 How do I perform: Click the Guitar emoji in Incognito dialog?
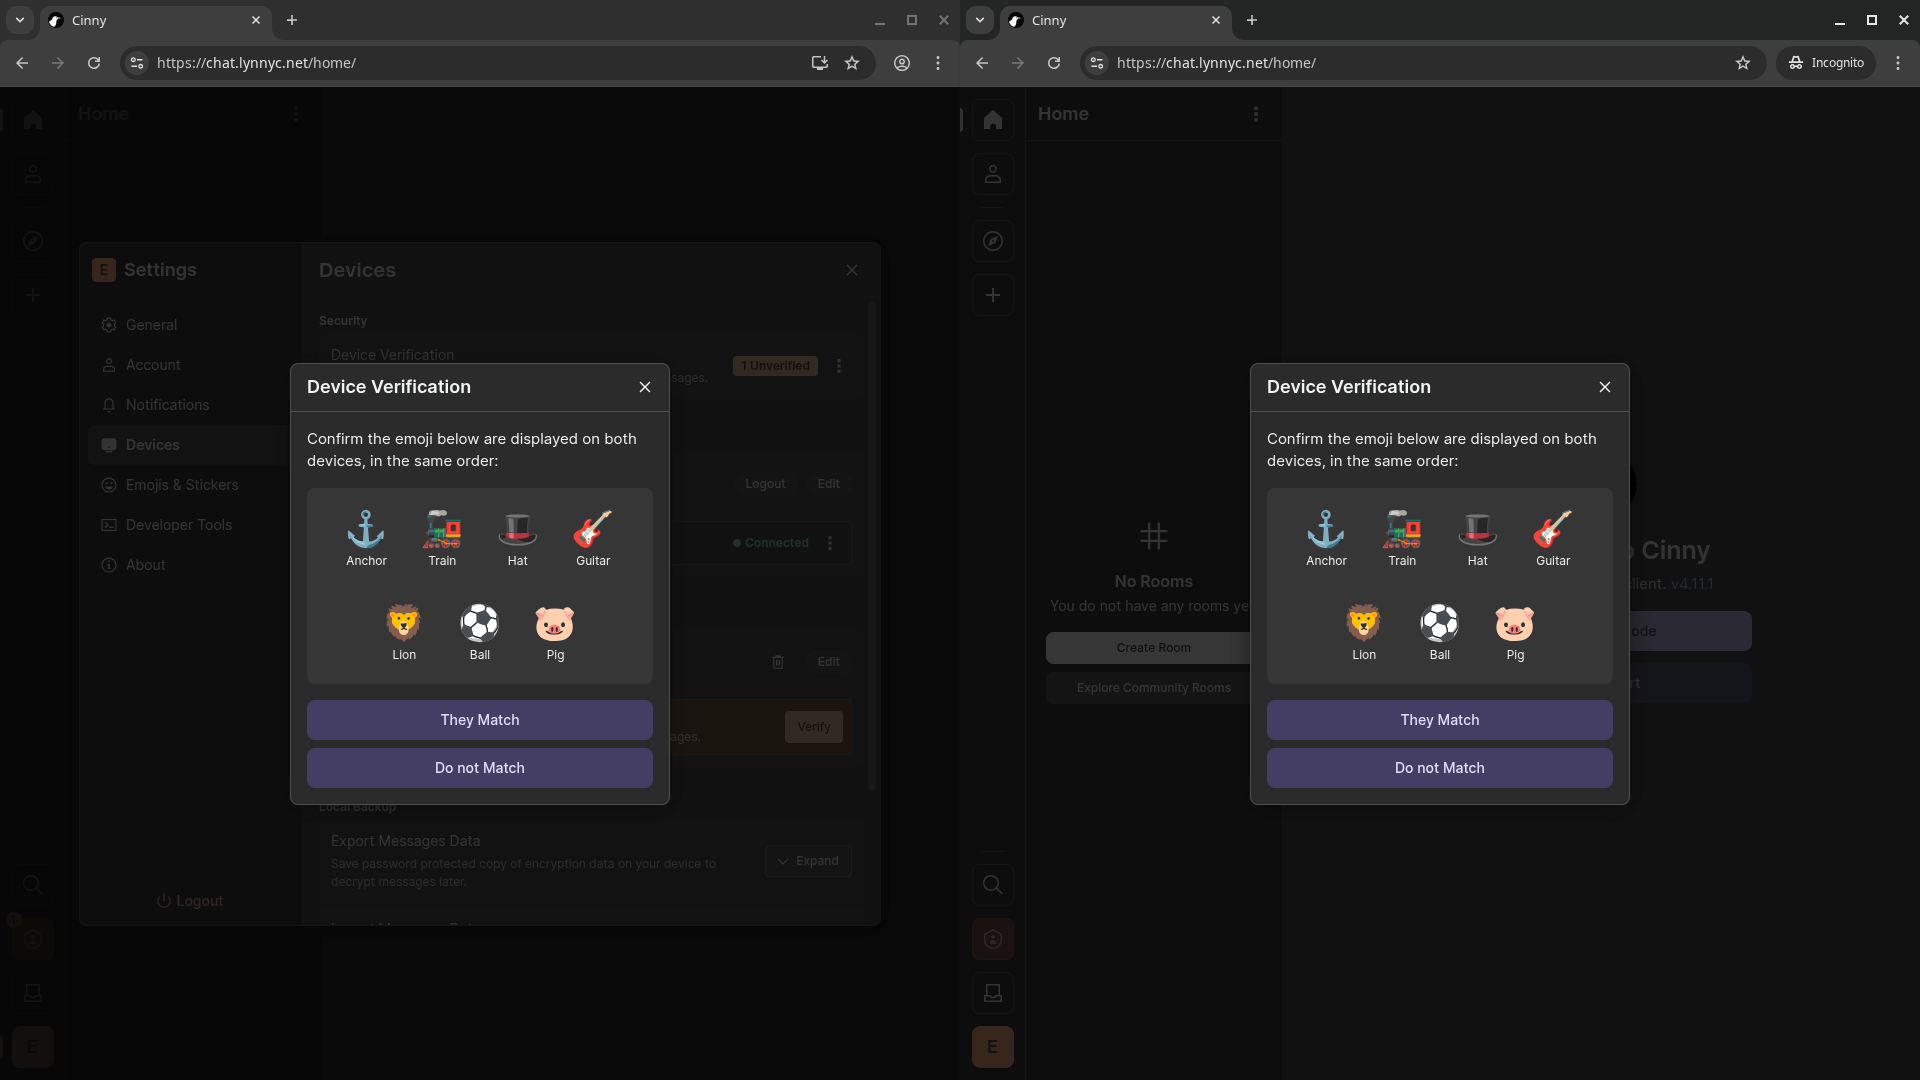(1553, 530)
